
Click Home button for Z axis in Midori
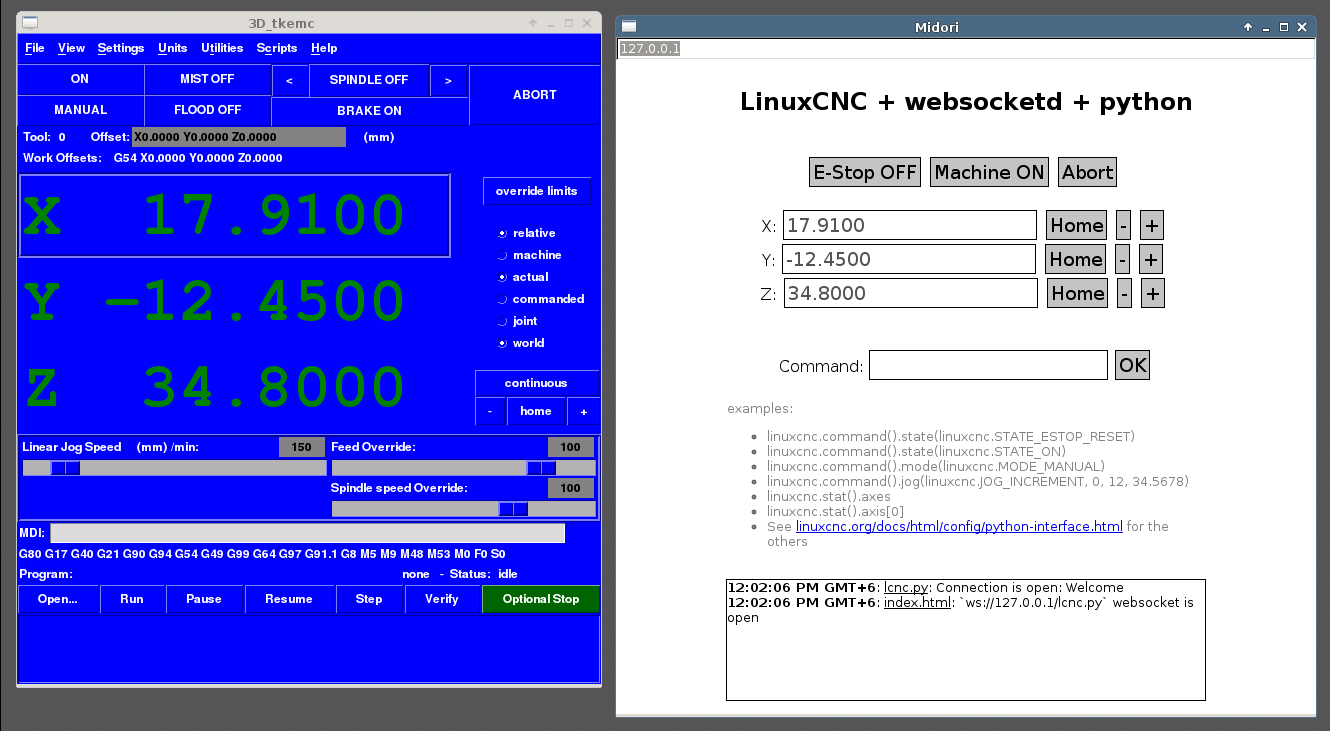(1078, 293)
